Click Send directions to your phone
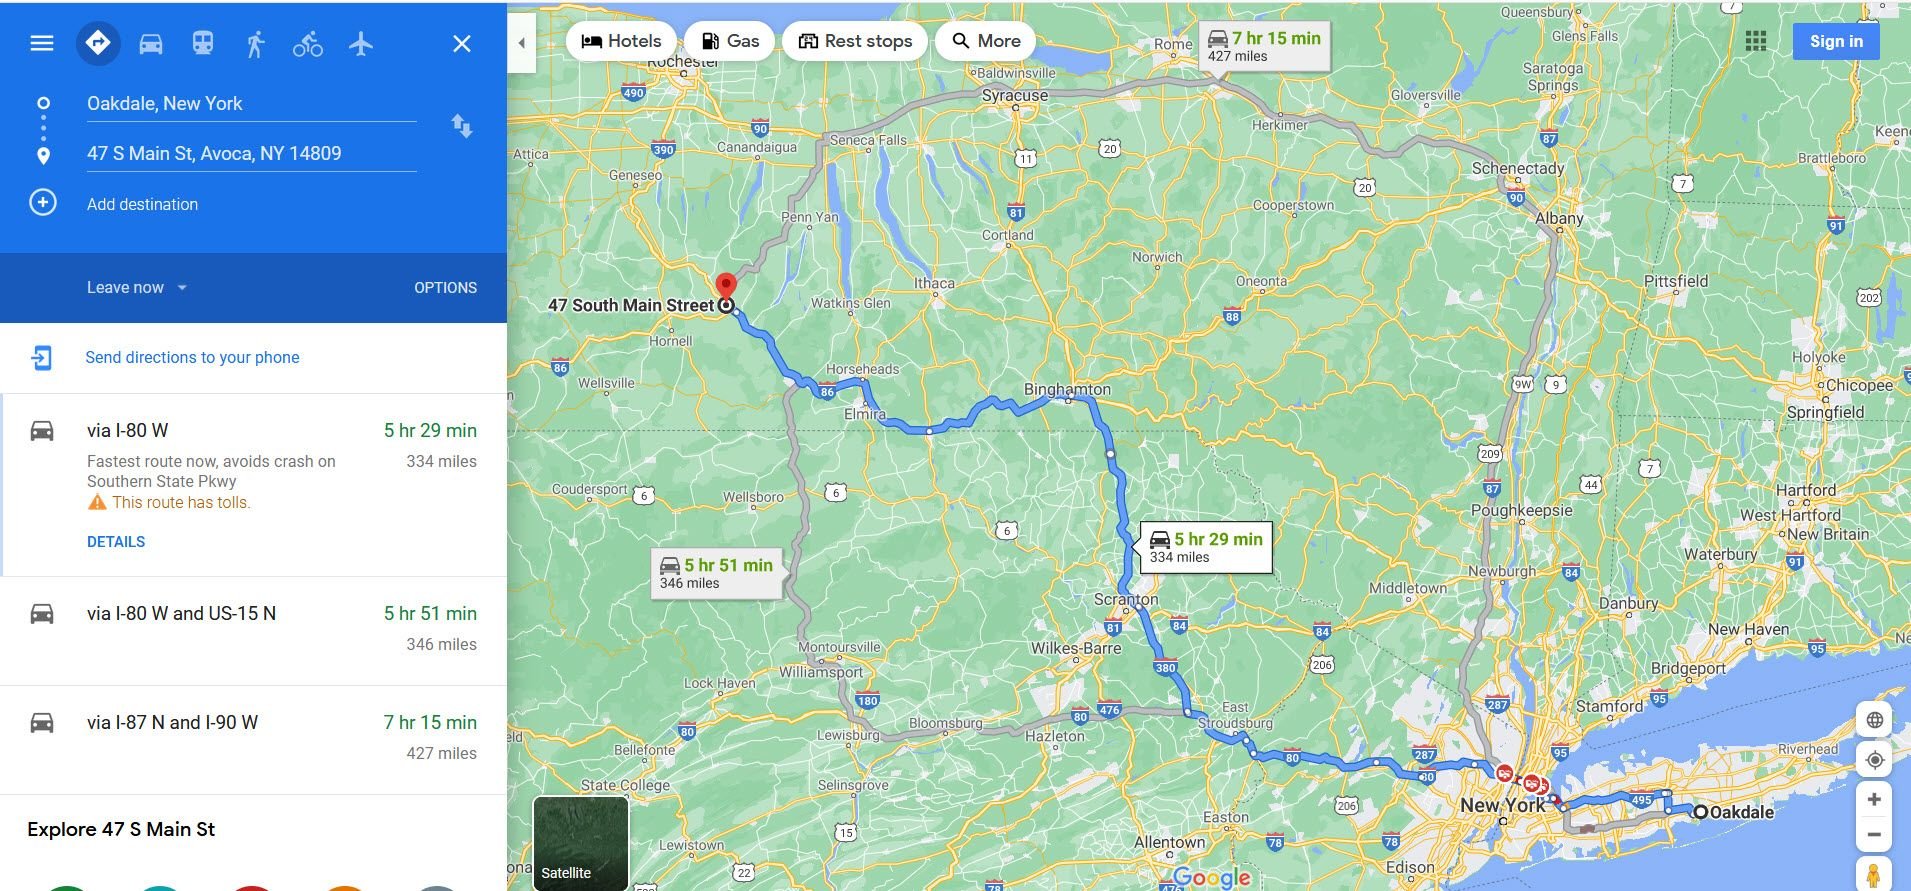Screen dimensions: 1911x891 tap(192, 358)
